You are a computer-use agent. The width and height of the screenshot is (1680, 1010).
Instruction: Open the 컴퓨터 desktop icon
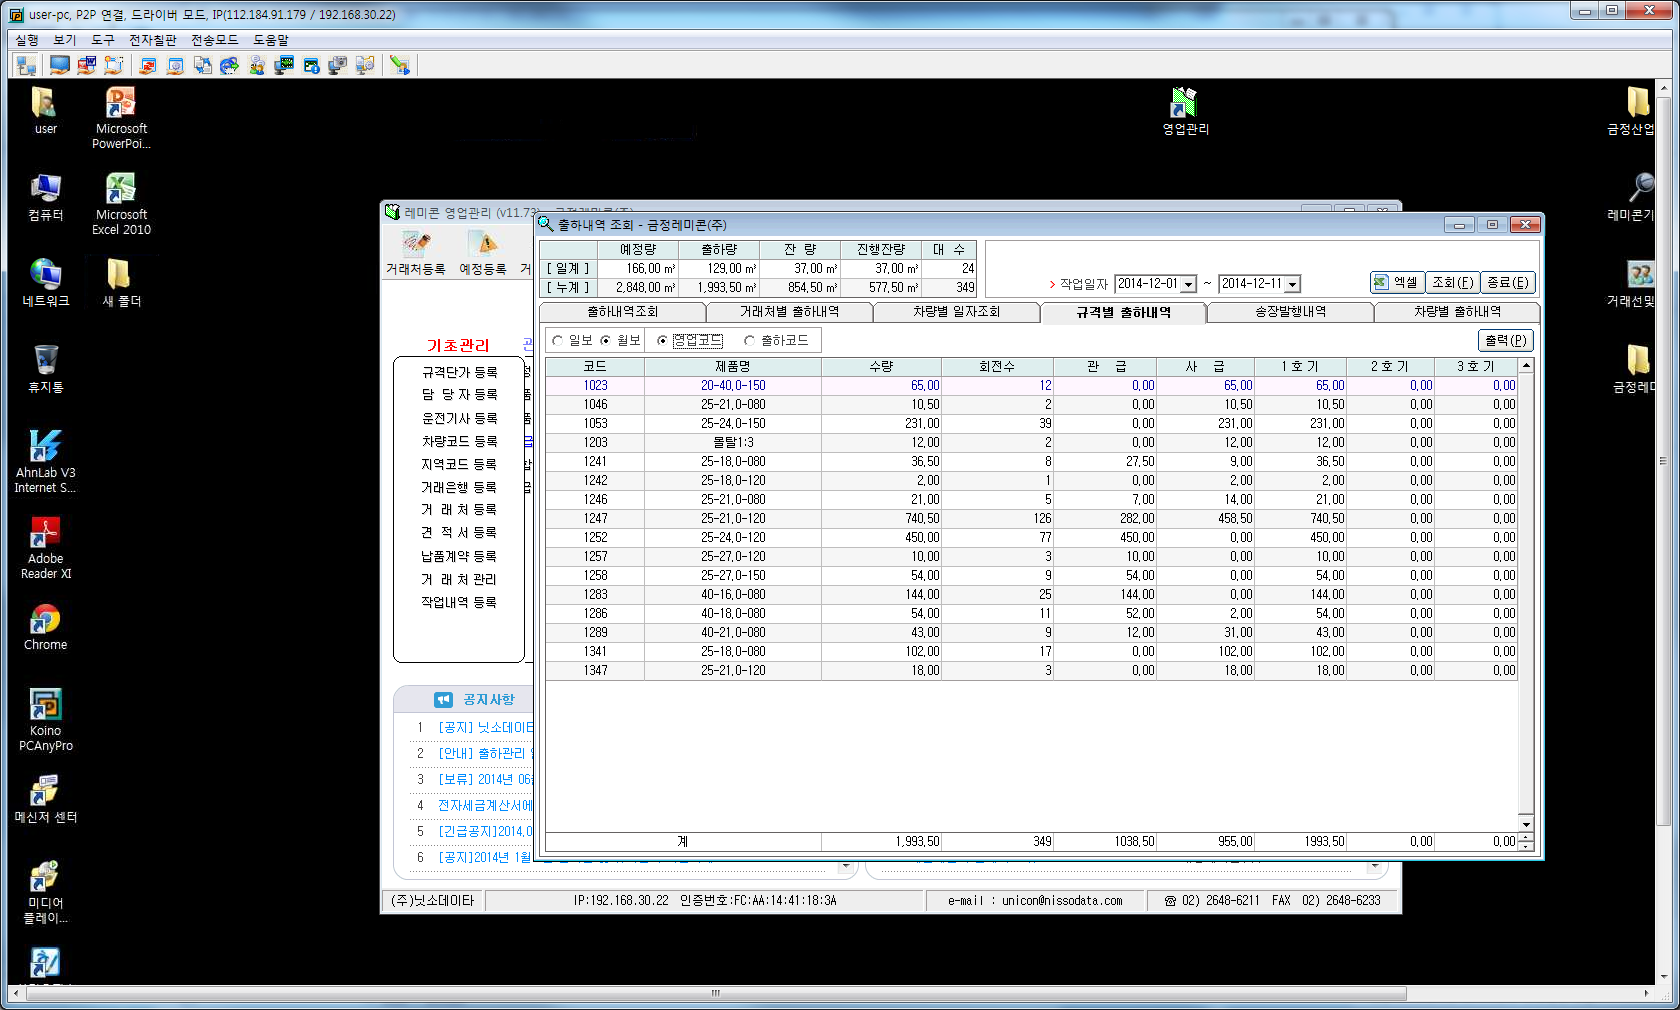point(45,197)
